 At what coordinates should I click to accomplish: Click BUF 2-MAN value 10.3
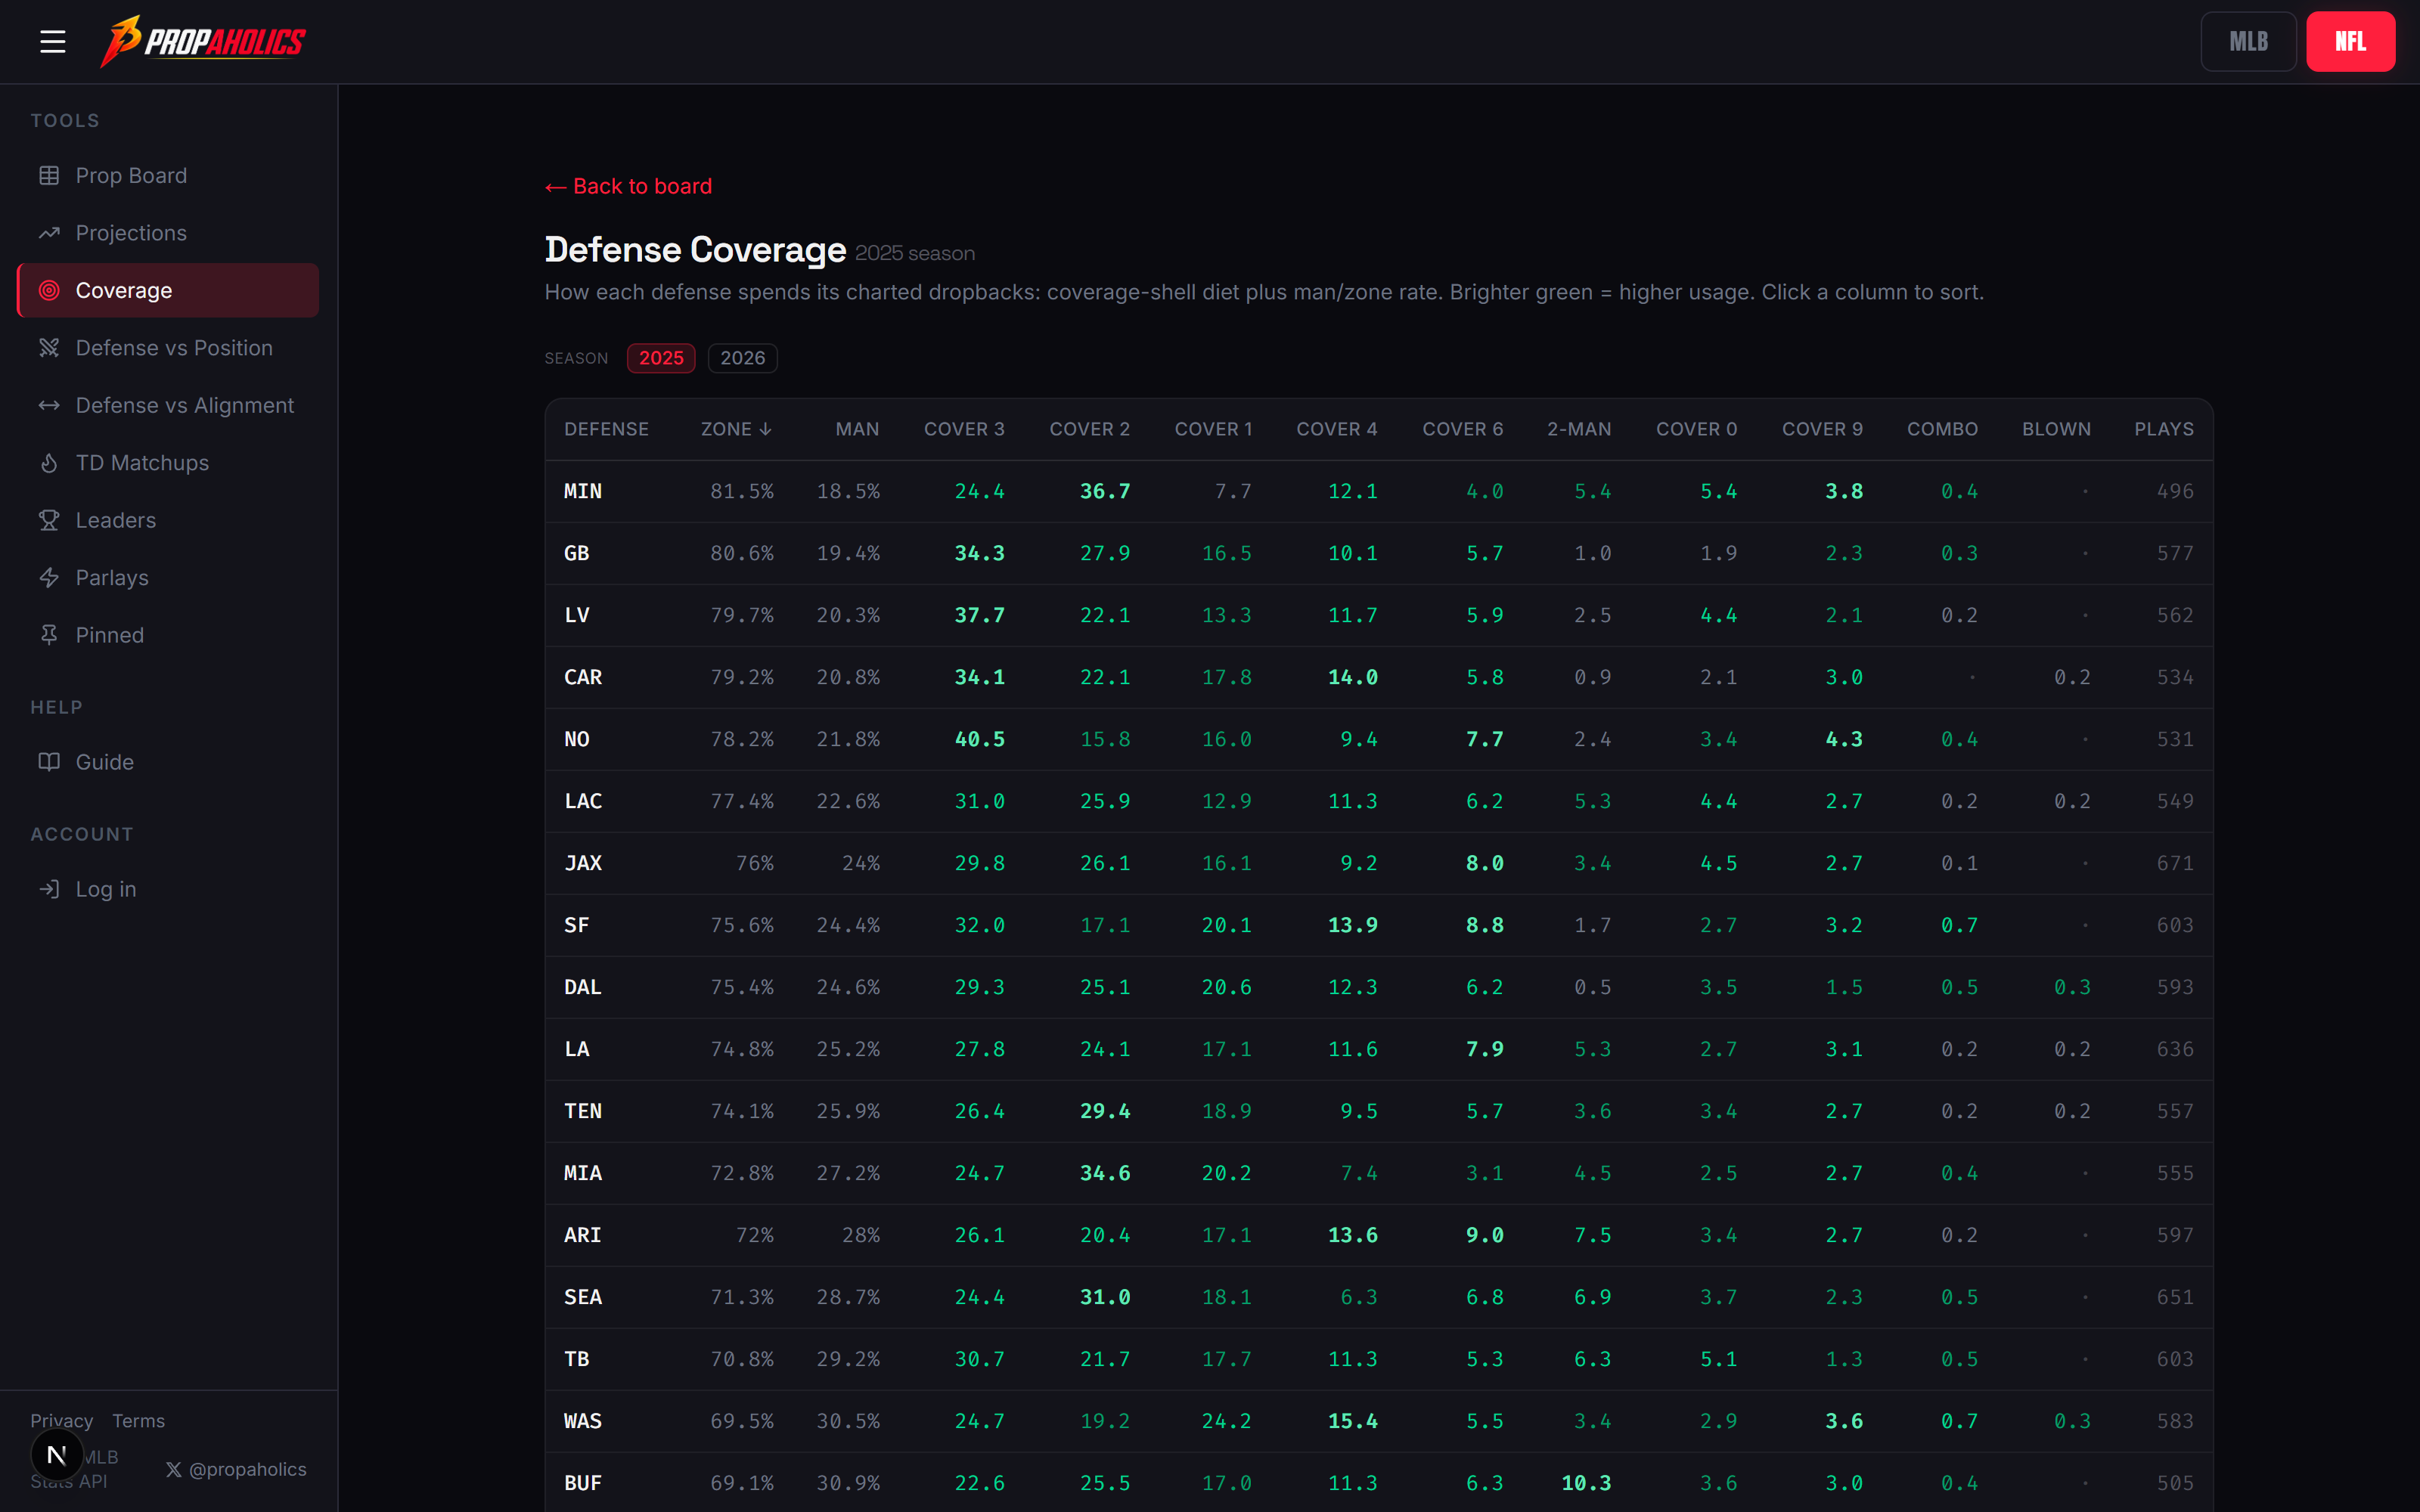click(x=1586, y=1483)
